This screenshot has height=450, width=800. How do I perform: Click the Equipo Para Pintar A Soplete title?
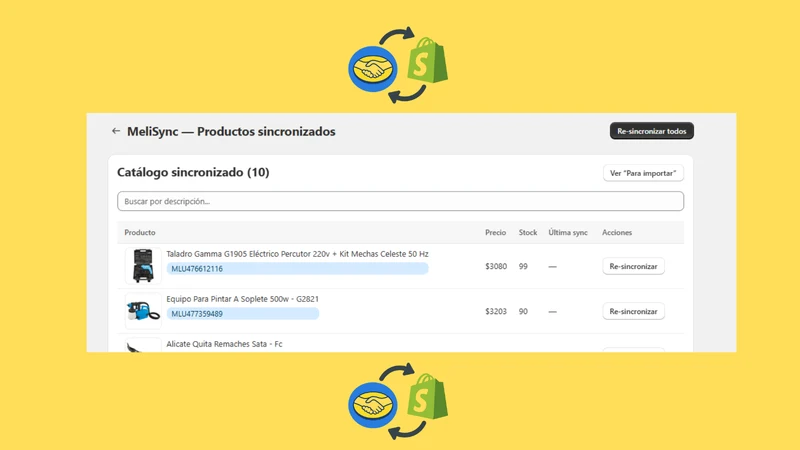point(242,299)
